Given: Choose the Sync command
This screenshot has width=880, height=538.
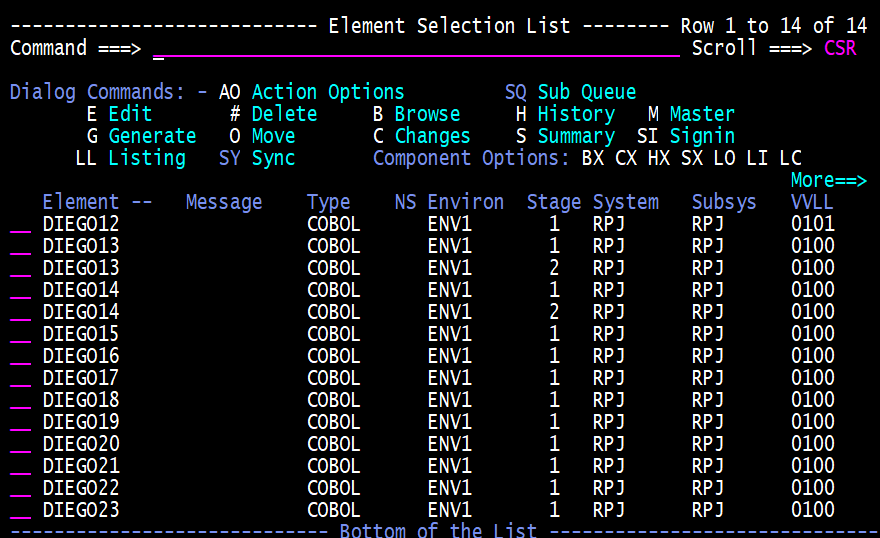Looking at the screenshot, I should 273,158.
